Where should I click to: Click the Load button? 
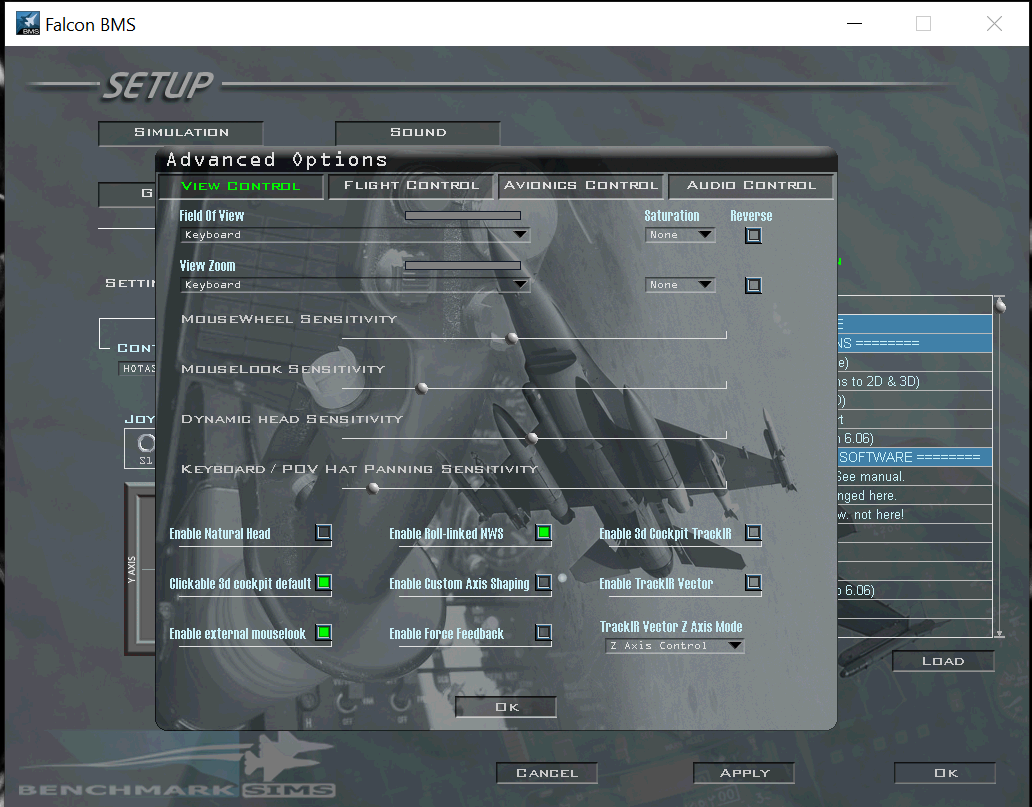coord(943,661)
